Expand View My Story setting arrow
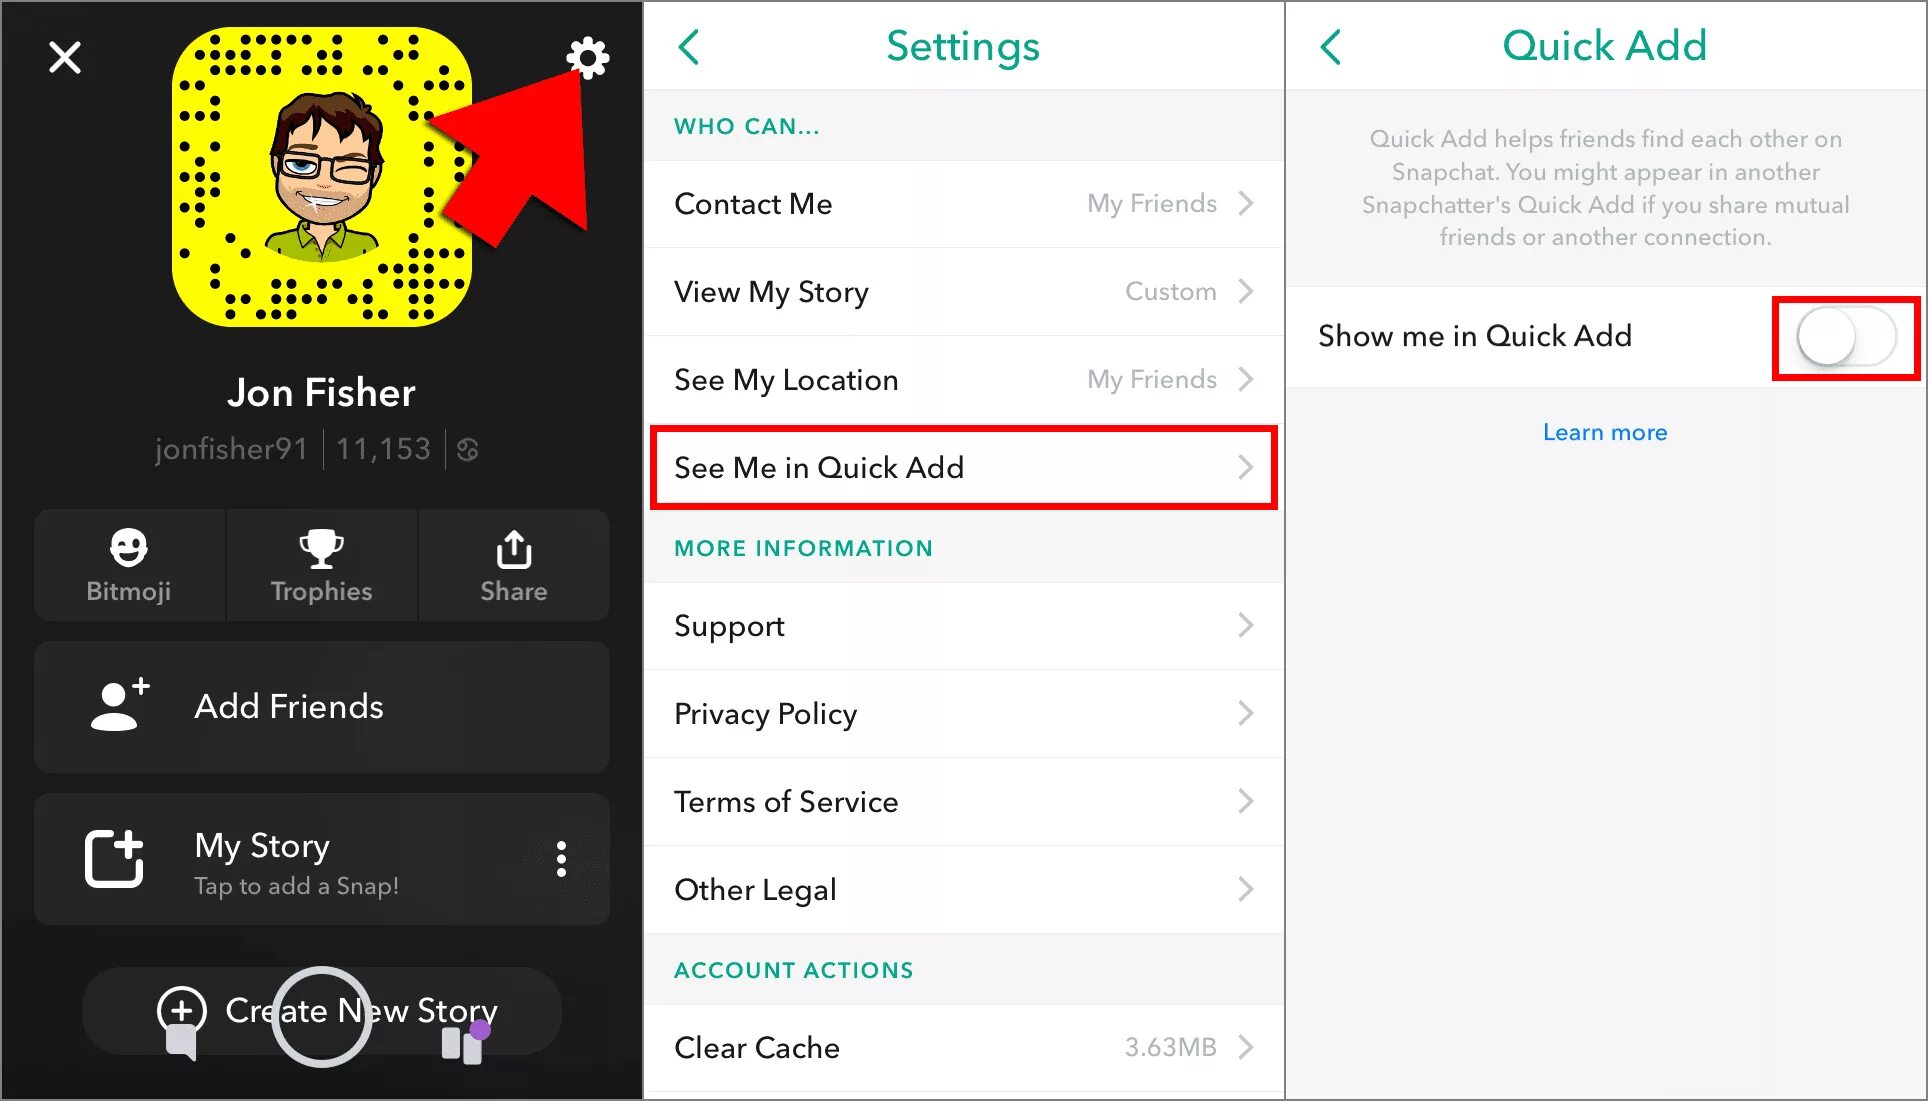 click(1243, 291)
